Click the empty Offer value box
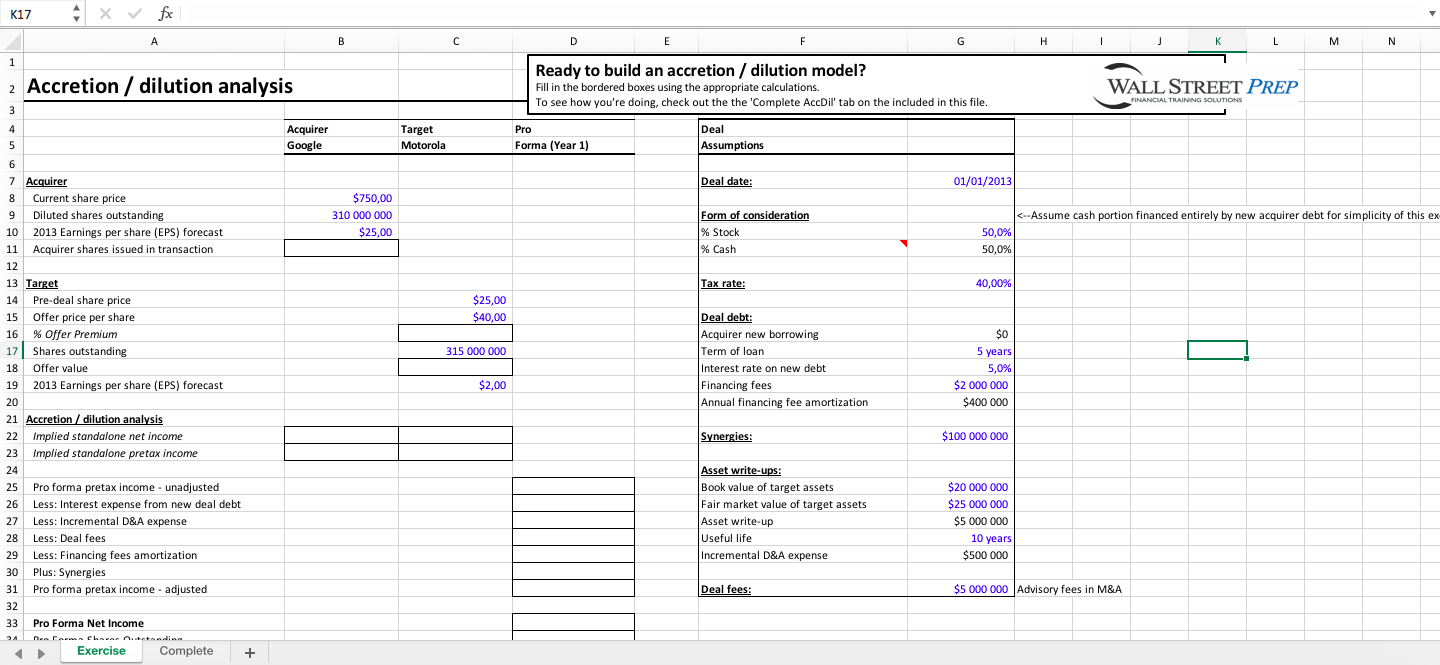The width and height of the screenshot is (1440, 665). [455, 368]
